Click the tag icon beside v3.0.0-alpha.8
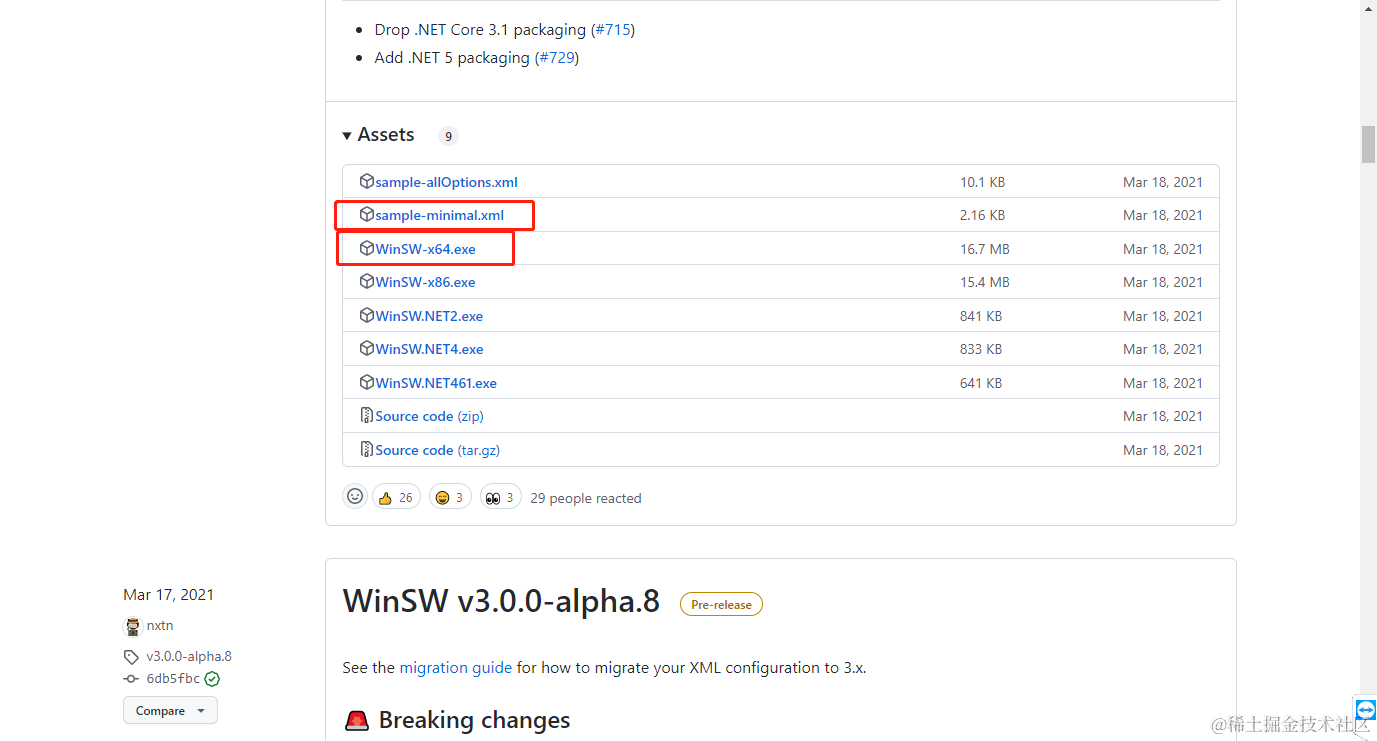This screenshot has width=1377, height=741. coord(131,657)
